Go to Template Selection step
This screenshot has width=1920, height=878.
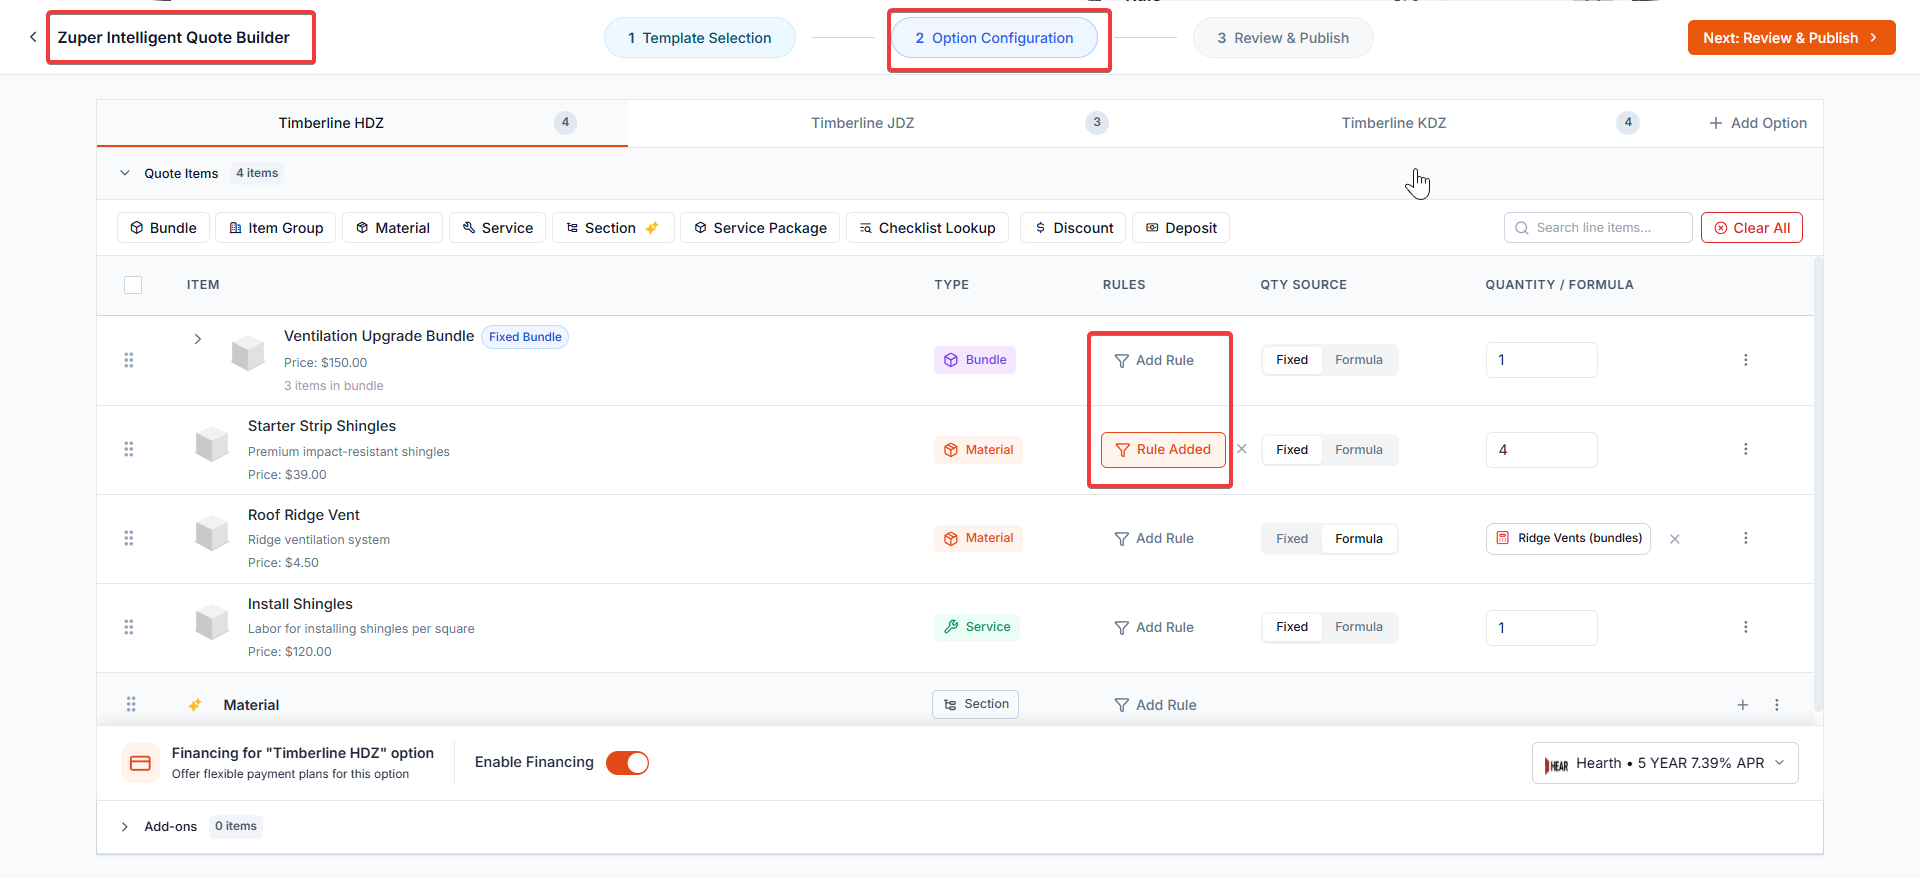[700, 38]
